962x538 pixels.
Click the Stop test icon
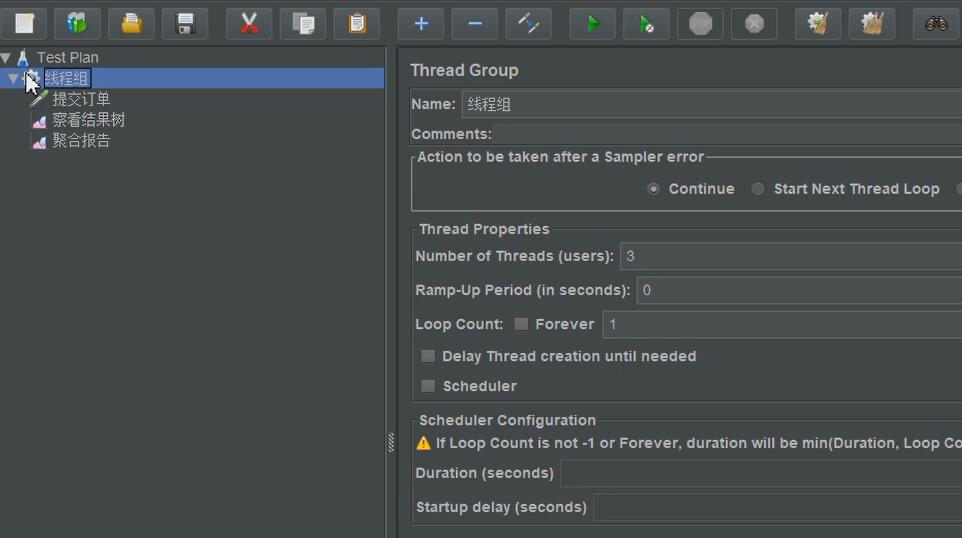(700, 23)
